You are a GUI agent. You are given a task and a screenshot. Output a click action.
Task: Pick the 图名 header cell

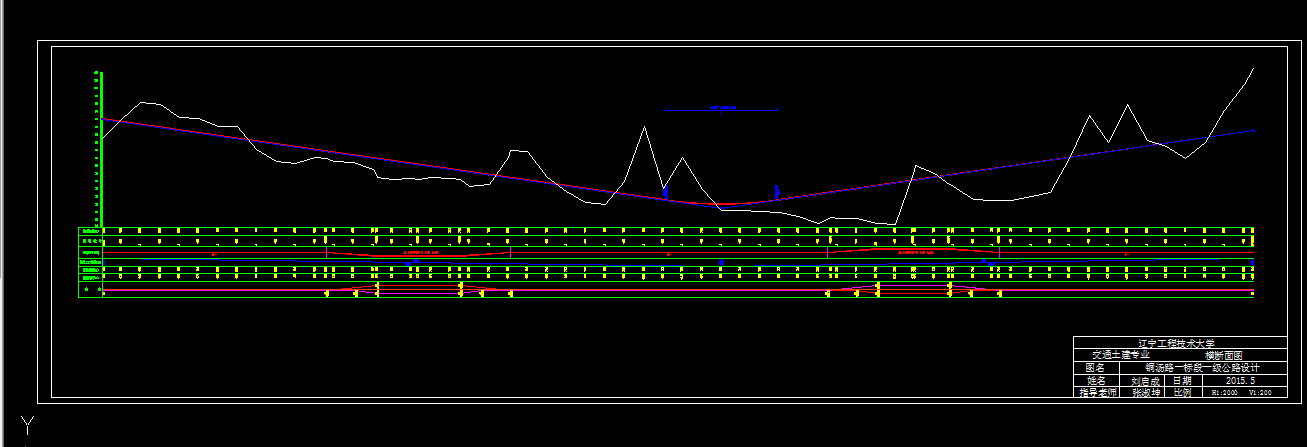1095,368
